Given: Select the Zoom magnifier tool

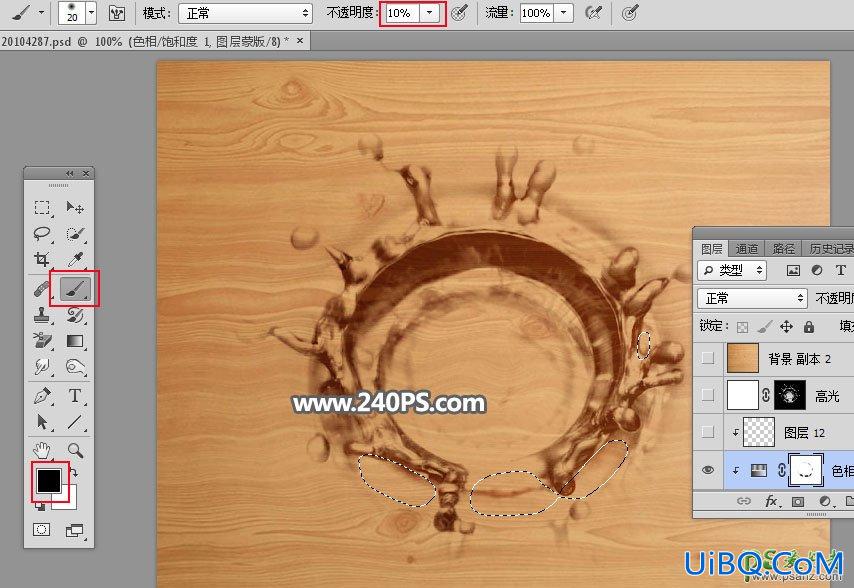Looking at the screenshot, I should pyautogui.click(x=75, y=450).
